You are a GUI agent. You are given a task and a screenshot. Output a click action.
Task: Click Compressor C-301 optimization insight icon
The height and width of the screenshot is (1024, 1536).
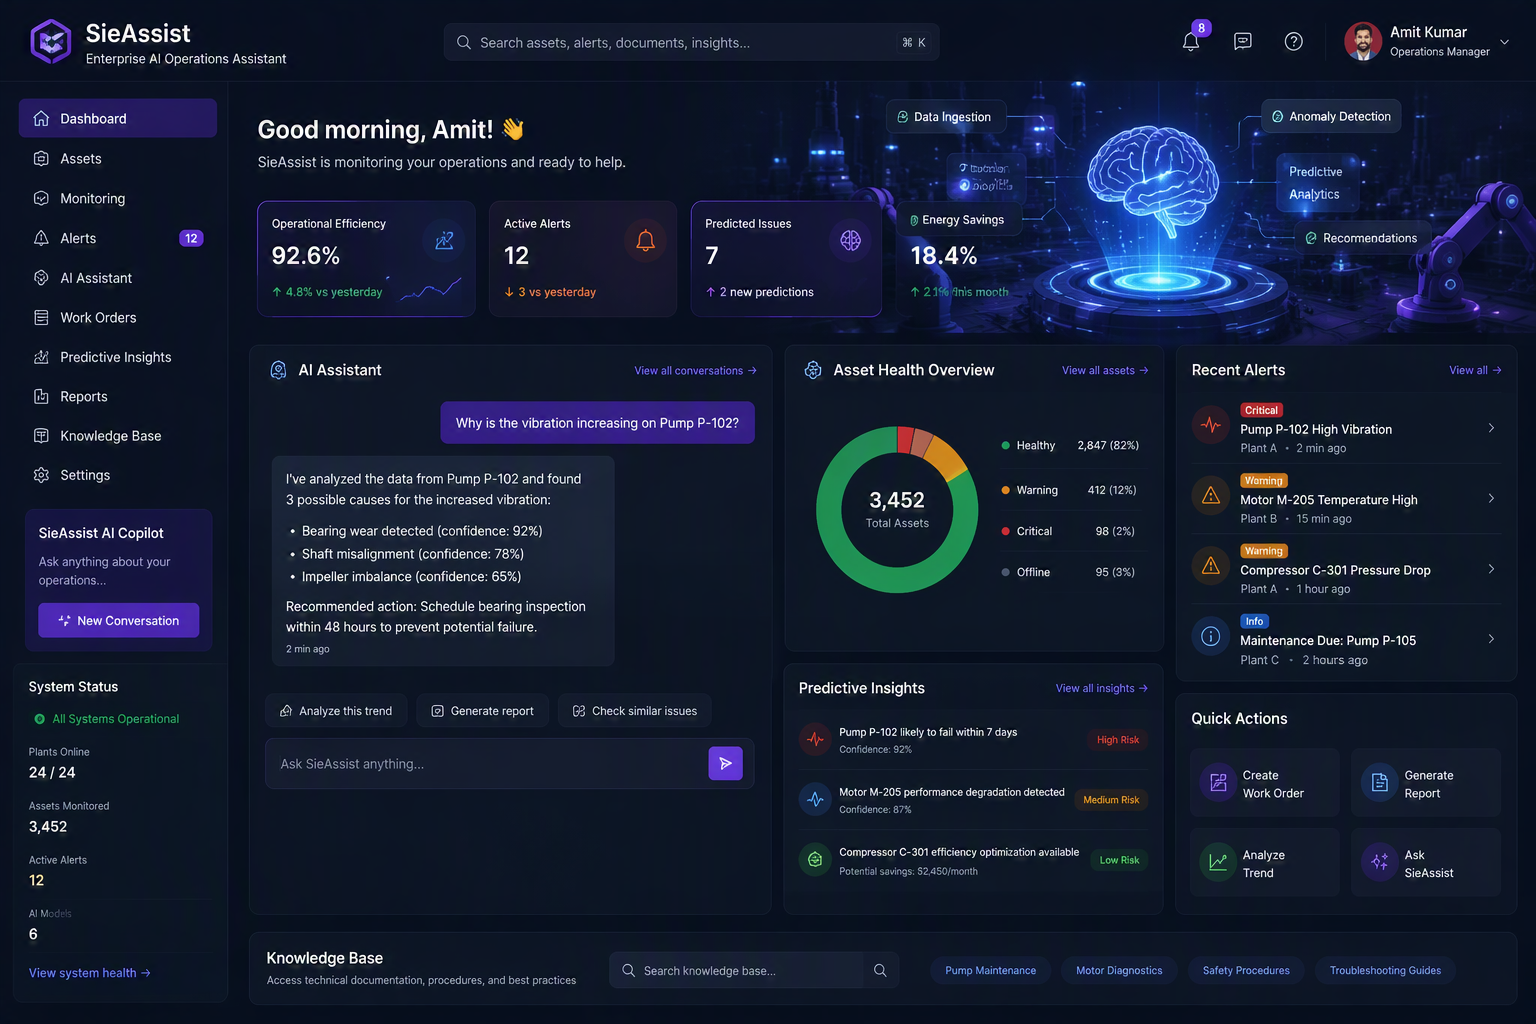(x=816, y=859)
